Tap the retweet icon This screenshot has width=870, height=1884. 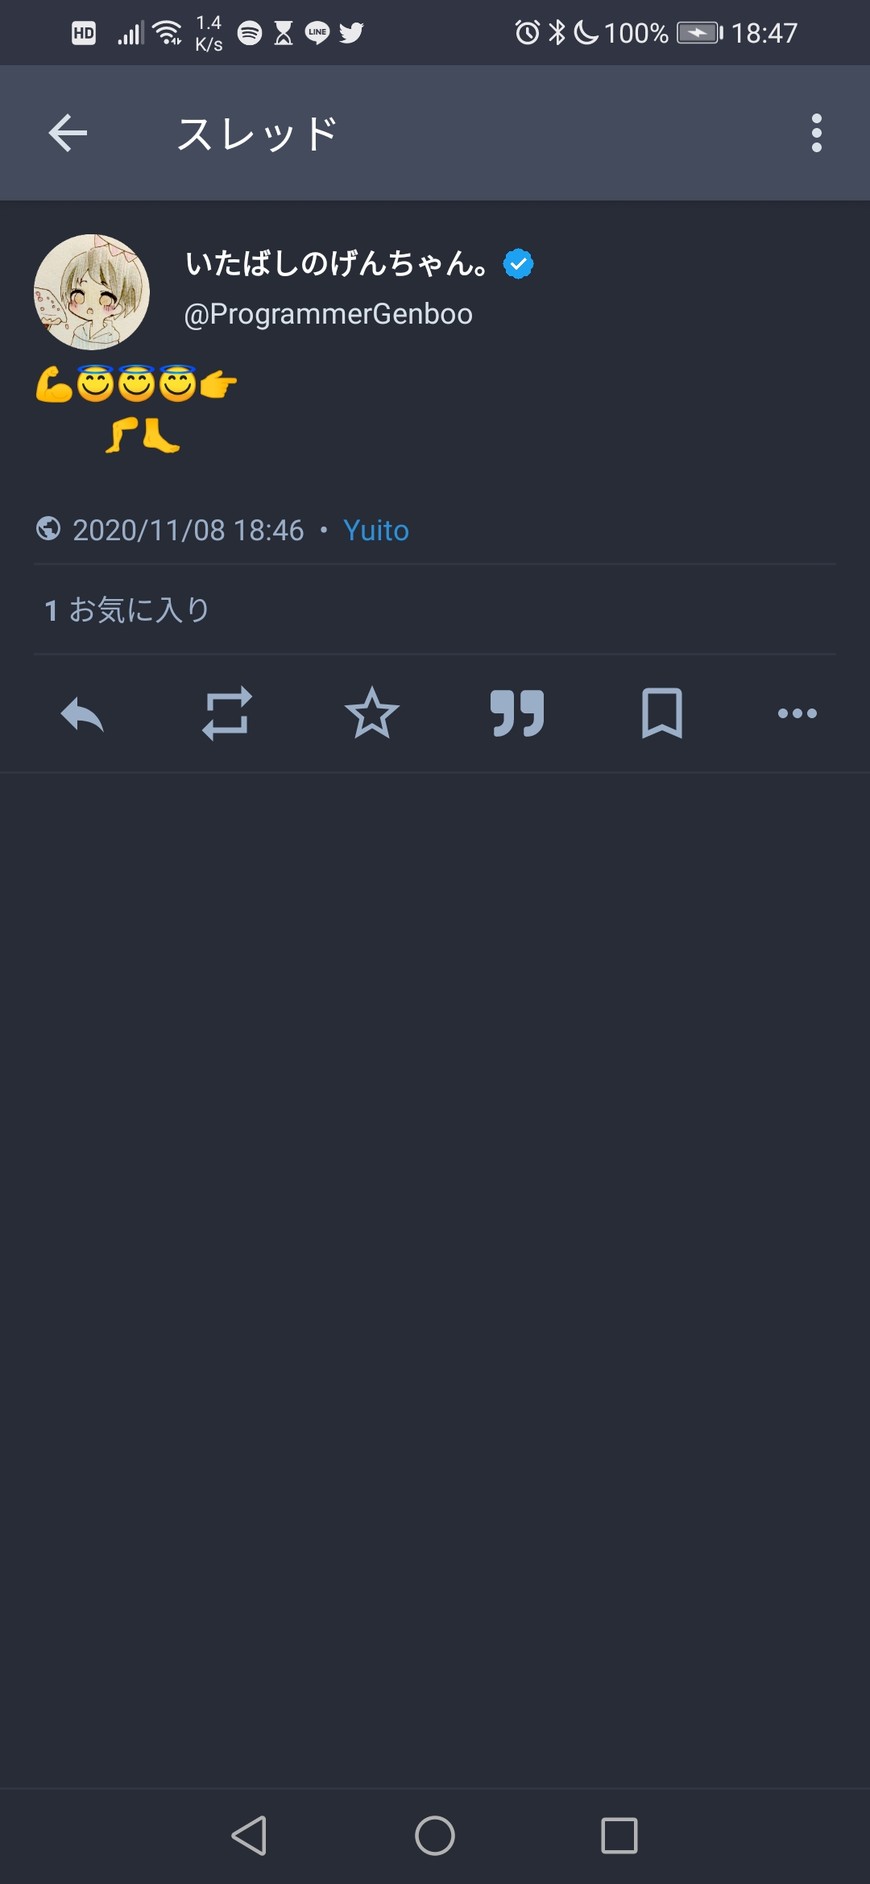(227, 714)
